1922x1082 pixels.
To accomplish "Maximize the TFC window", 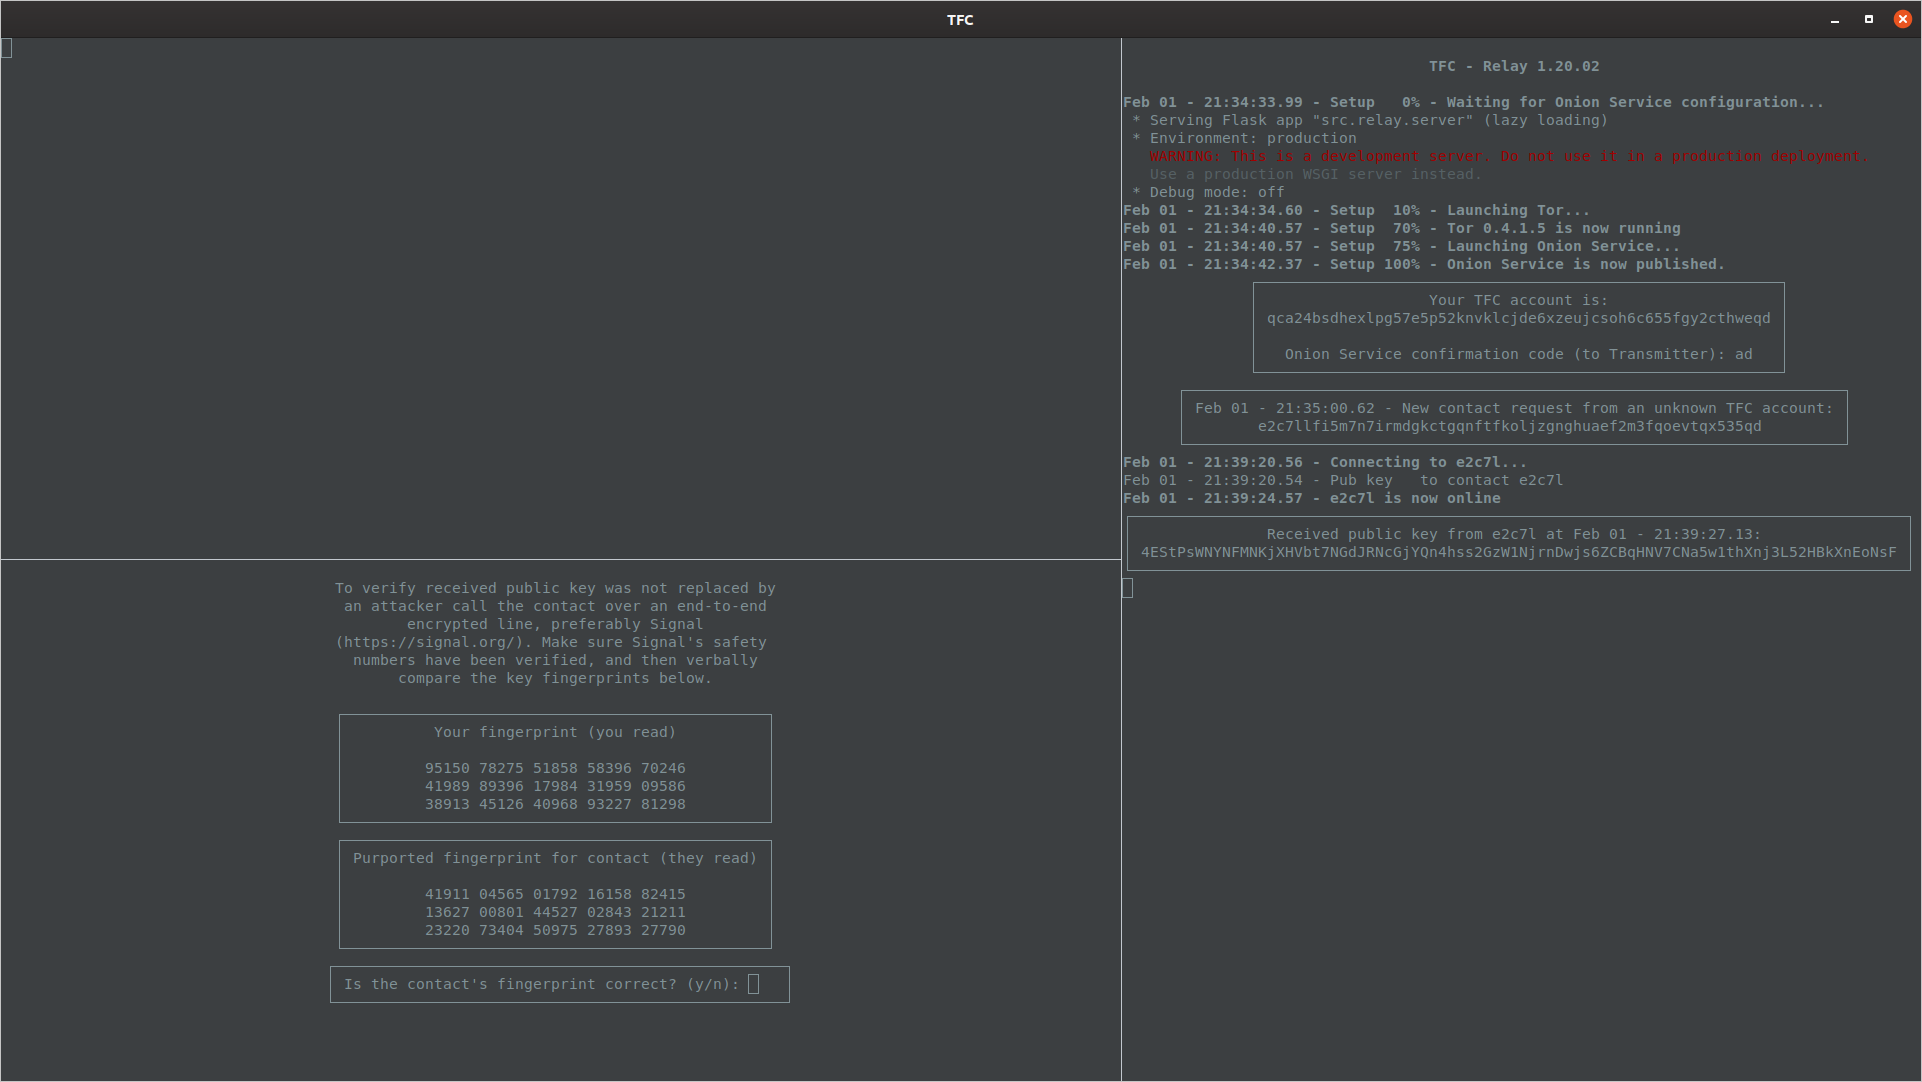I will click(1868, 19).
